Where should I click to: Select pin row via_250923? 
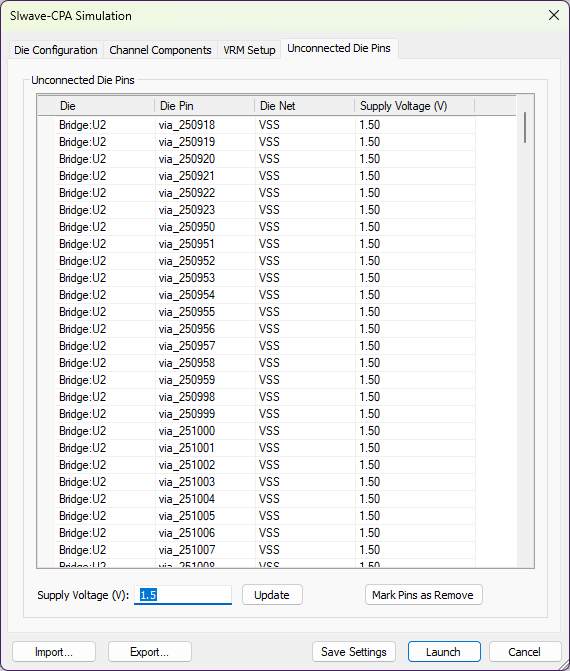click(265, 210)
